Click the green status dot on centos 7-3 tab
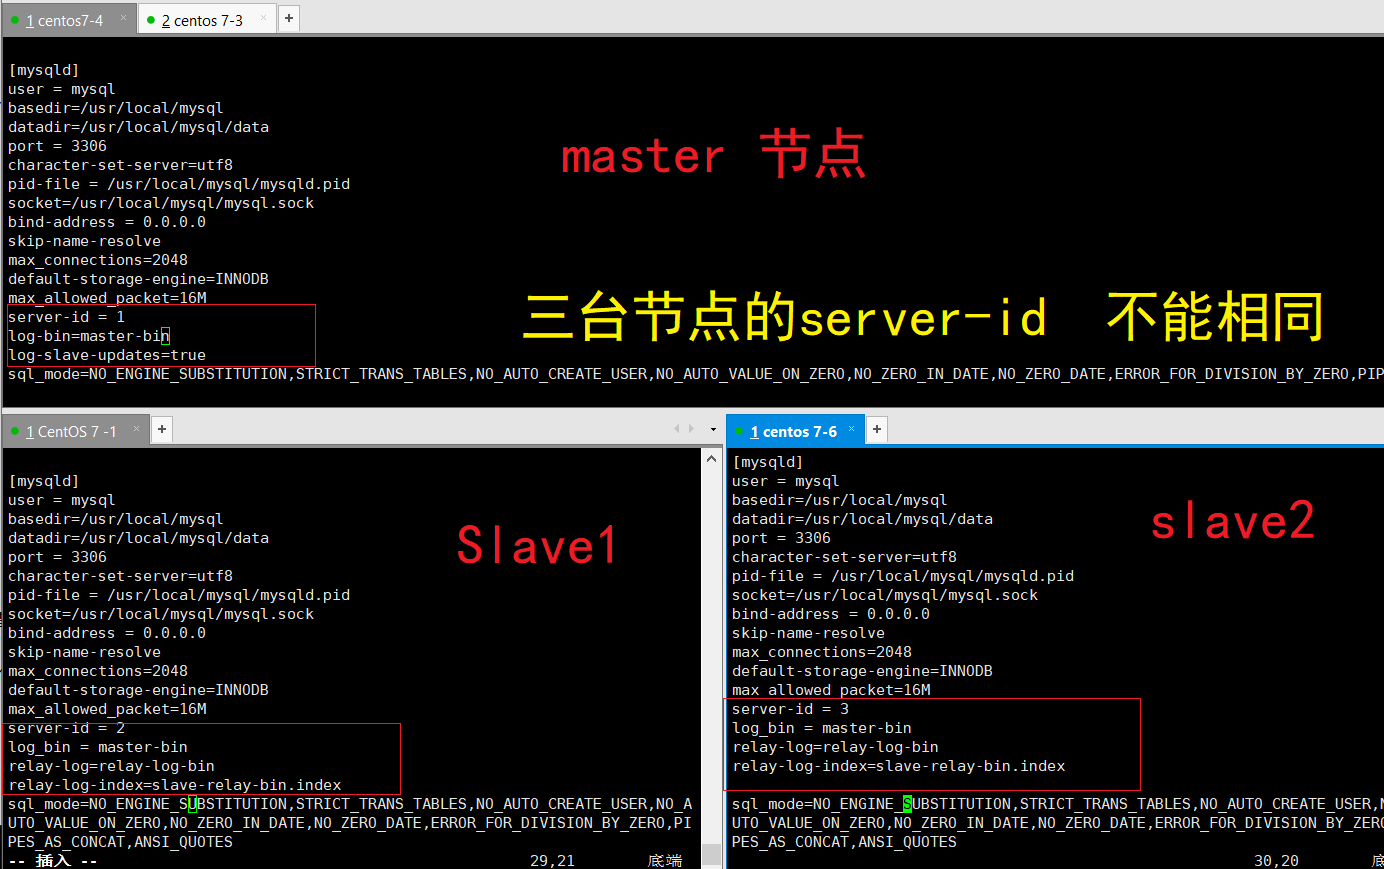The width and height of the screenshot is (1384, 869). click(x=150, y=20)
